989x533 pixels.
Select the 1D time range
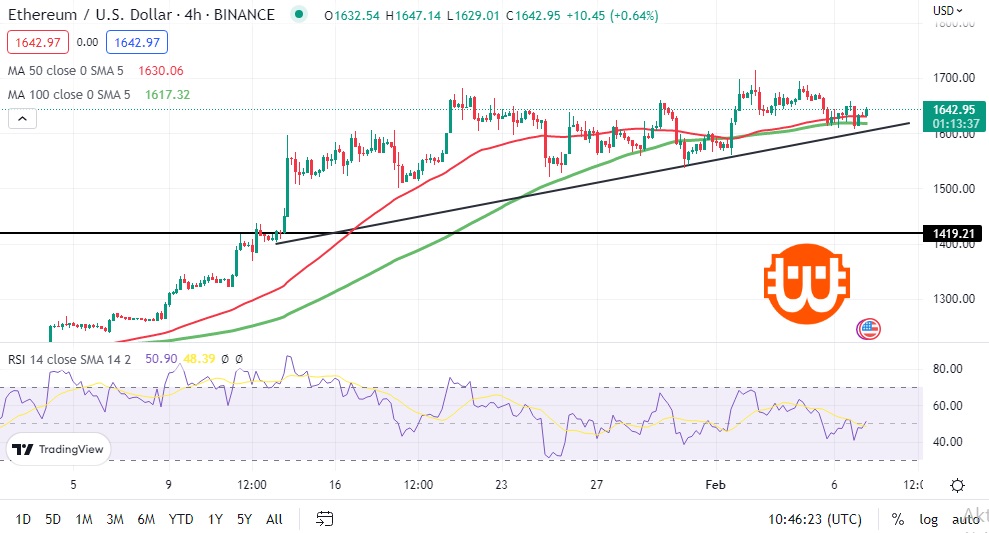tap(23, 519)
